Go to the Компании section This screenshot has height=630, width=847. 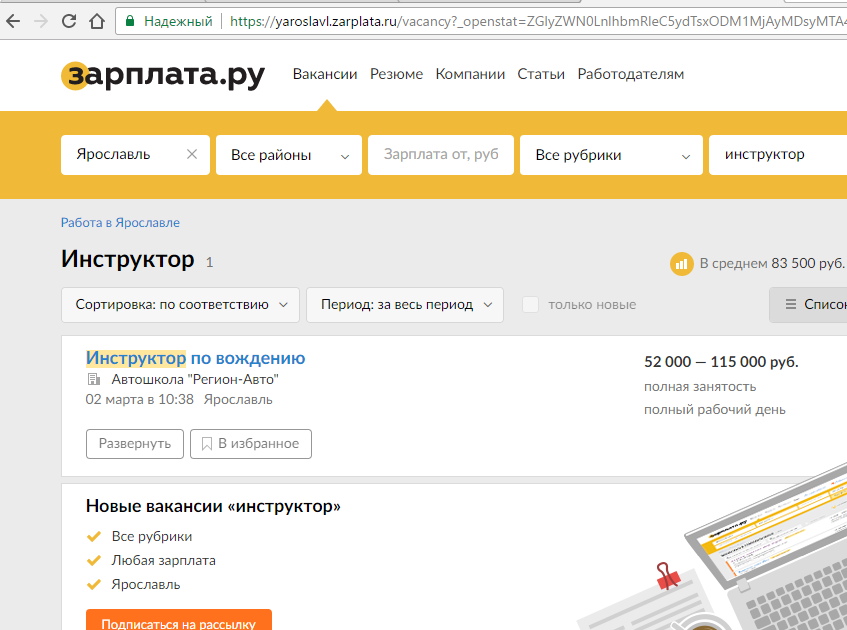click(470, 74)
